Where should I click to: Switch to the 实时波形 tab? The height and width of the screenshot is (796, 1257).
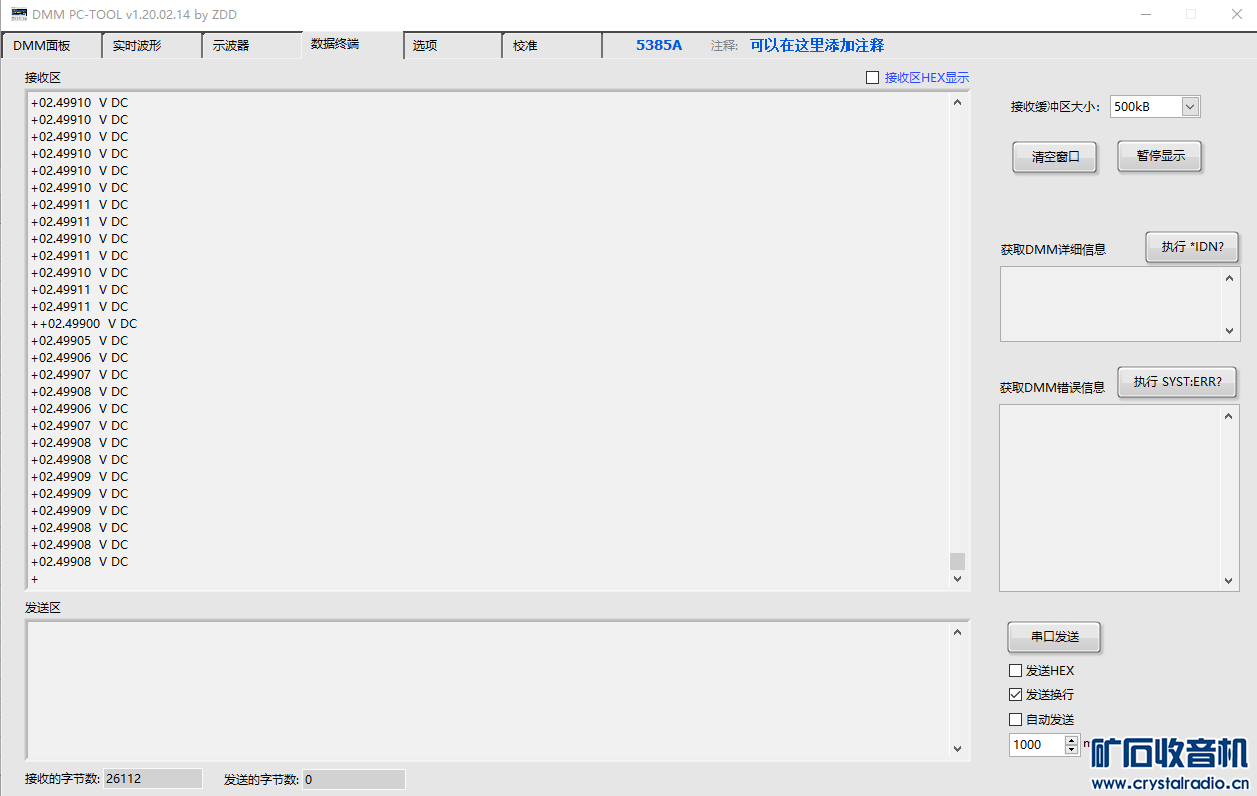[x=151, y=46]
